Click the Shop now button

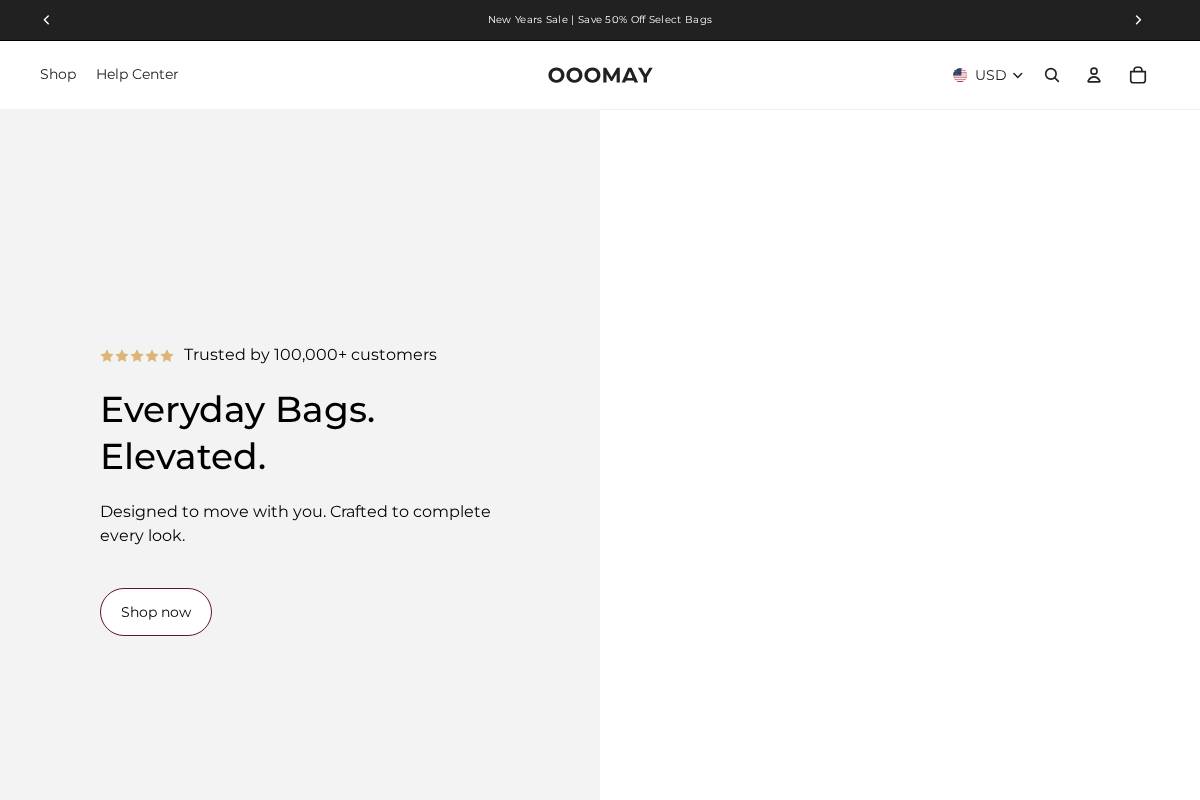click(x=156, y=612)
